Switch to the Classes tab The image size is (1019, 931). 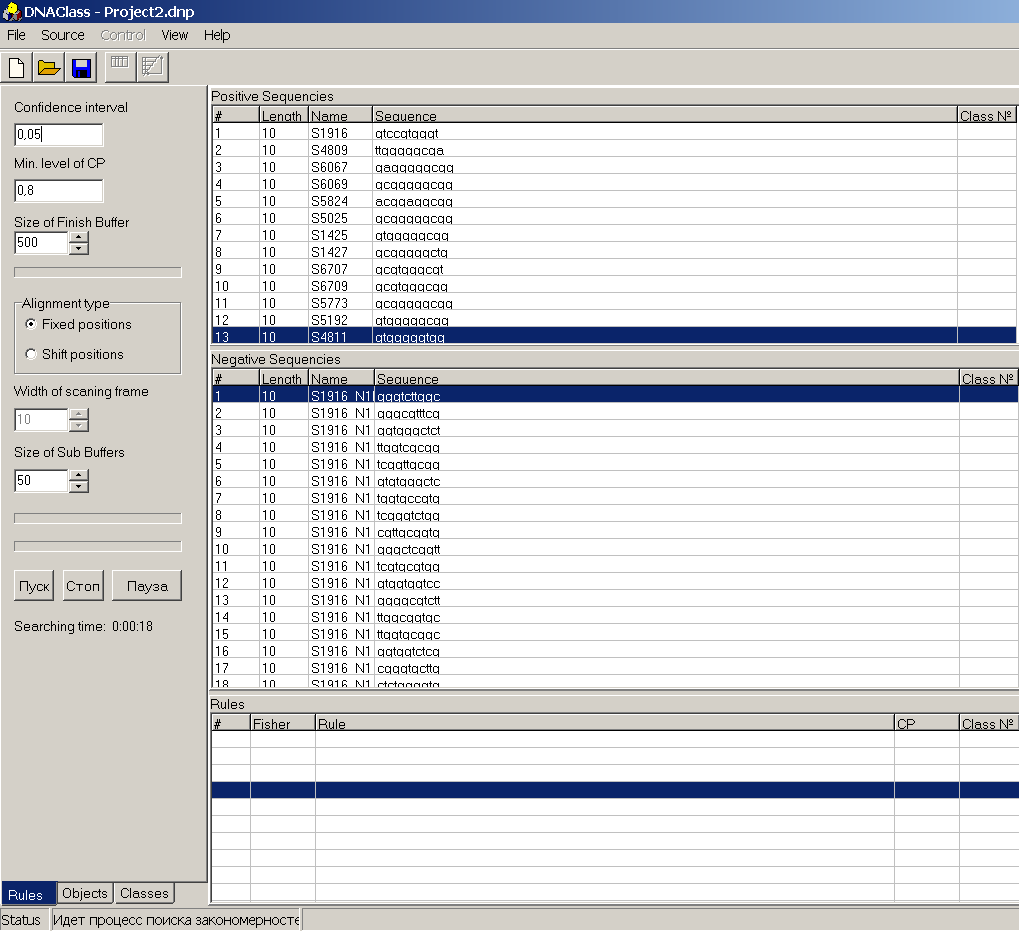(x=144, y=893)
